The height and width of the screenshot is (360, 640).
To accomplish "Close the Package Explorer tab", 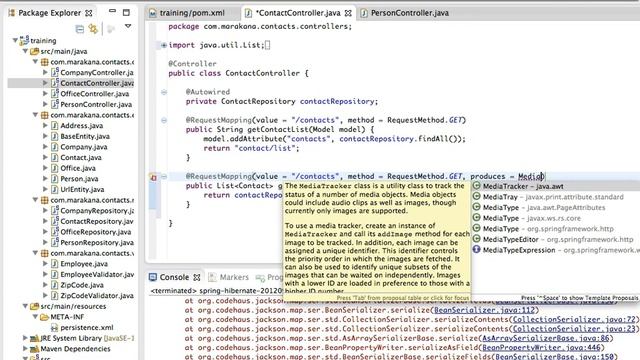I will (89, 13).
